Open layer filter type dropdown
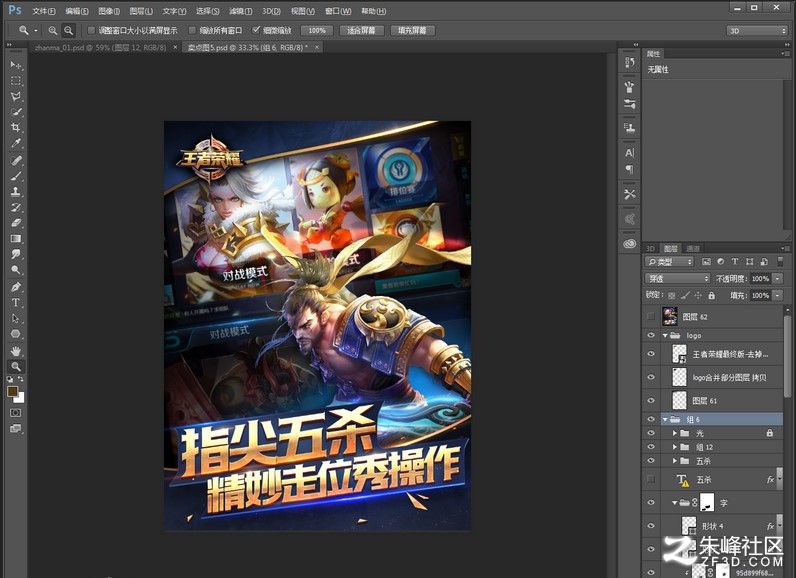Viewport: 796px width, 578px height. [669, 262]
